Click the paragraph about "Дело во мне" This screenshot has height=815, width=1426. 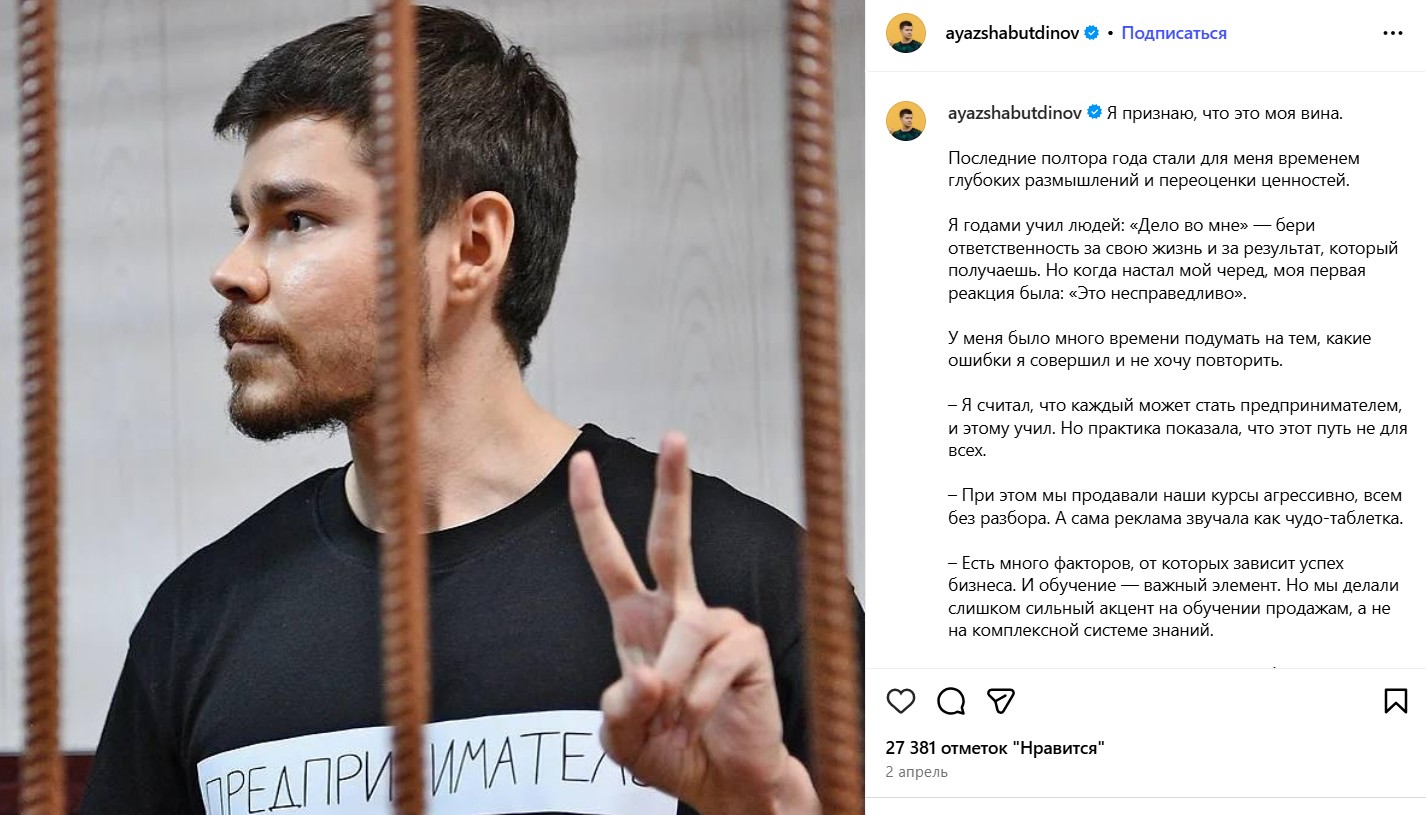tap(1173, 259)
